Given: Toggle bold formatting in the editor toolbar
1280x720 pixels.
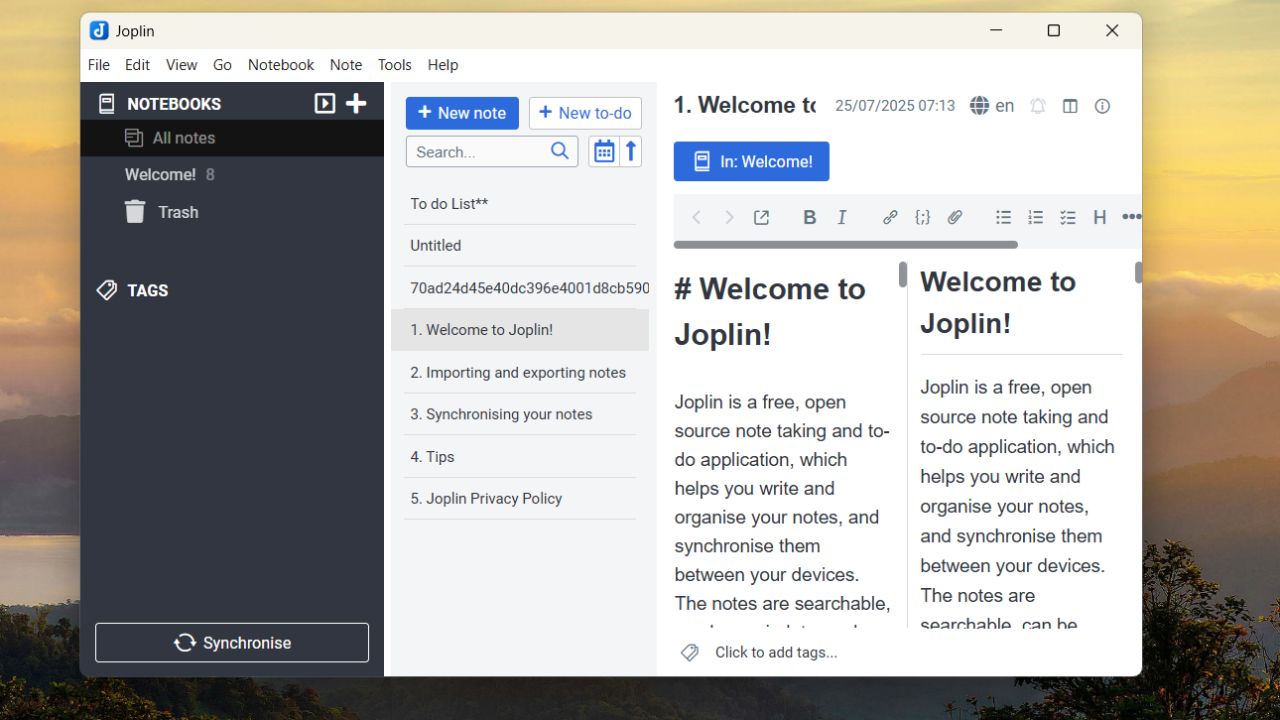Looking at the screenshot, I should (x=809, y=217).
